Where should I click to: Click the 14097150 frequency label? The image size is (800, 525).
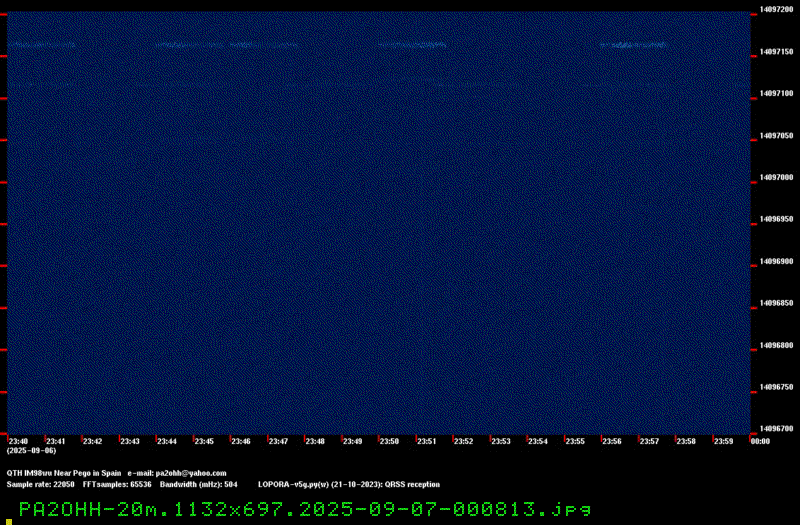(777, 52)
